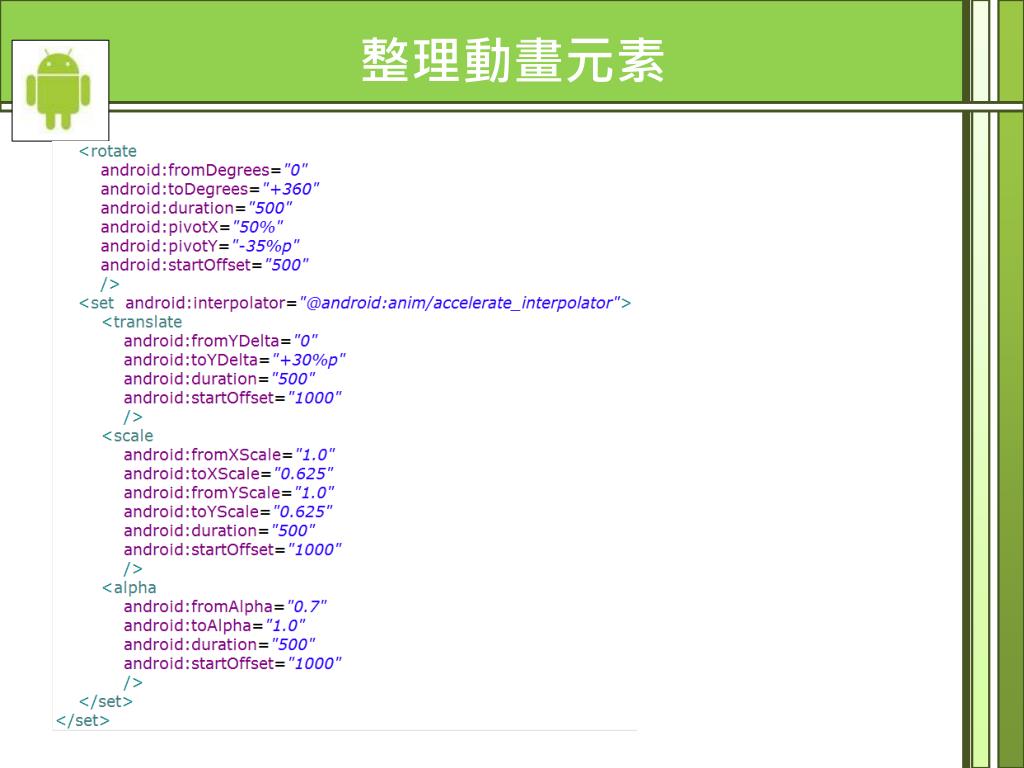Click the duration line inside the rotate block
Viewport: 1024px width, 768px height.
[x=196, y=208]
